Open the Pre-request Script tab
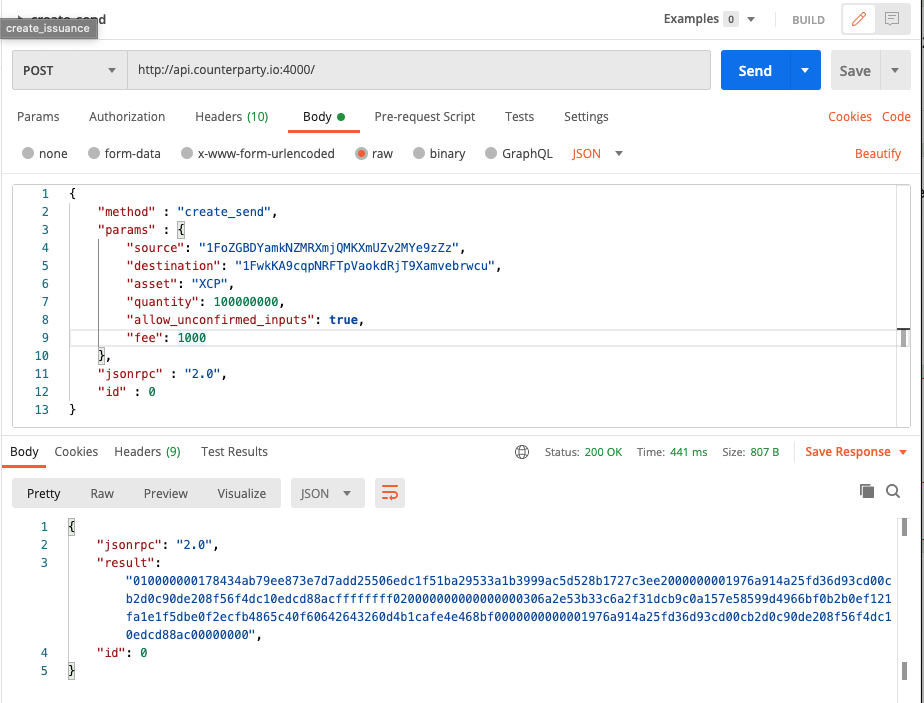The width and height of the screenshot is (924, 703). 424,117
